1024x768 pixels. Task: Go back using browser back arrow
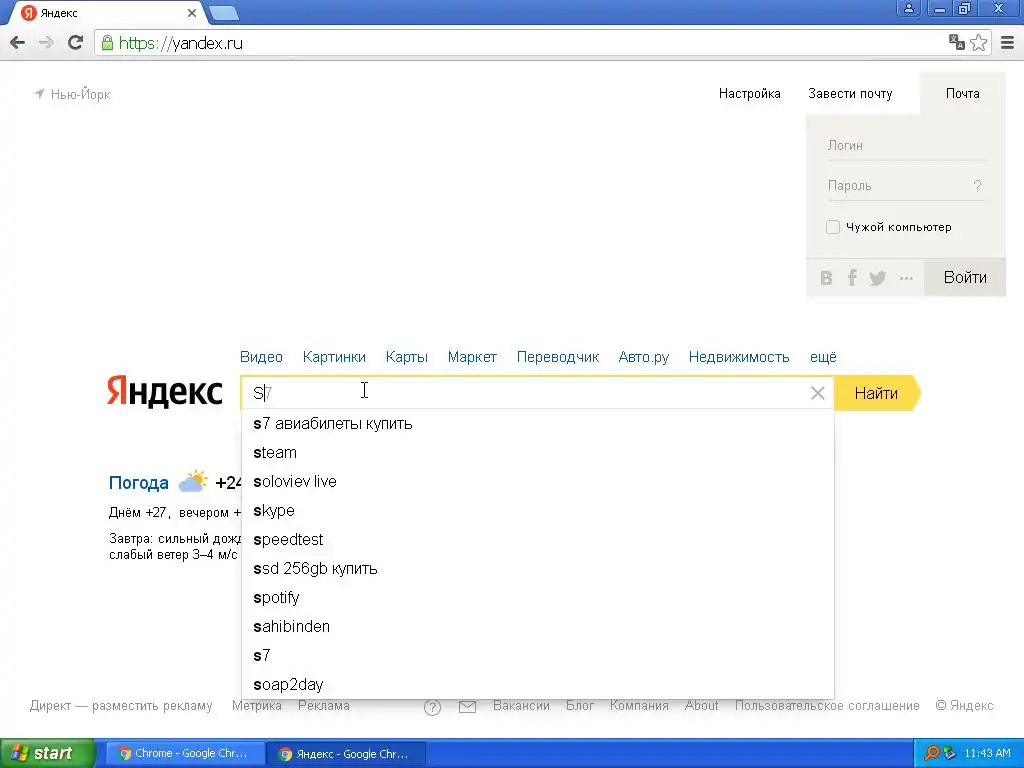(x=18, y=43)
